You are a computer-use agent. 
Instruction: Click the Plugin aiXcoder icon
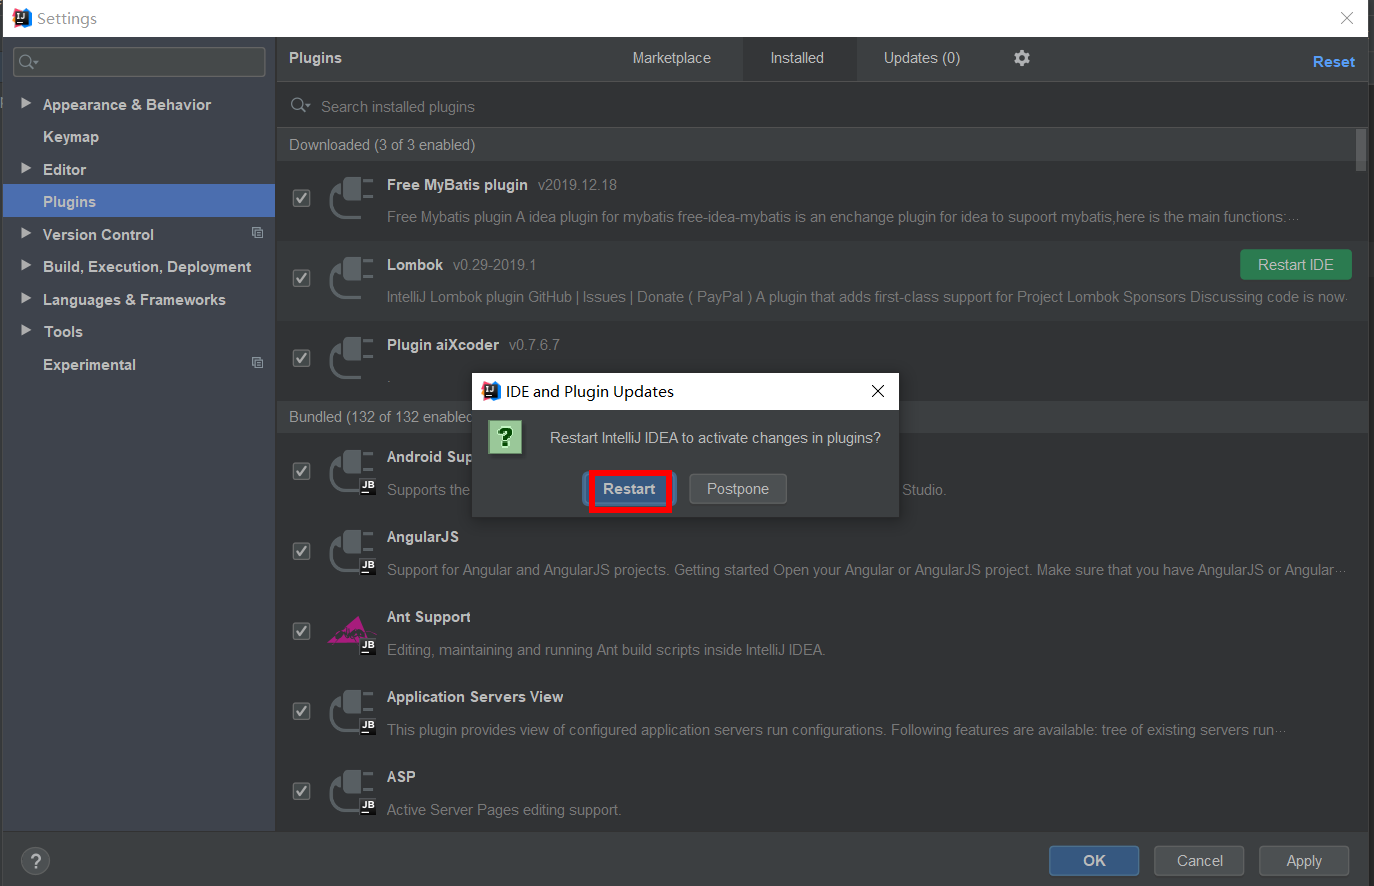pyautogui.click(x=352, y=358)
